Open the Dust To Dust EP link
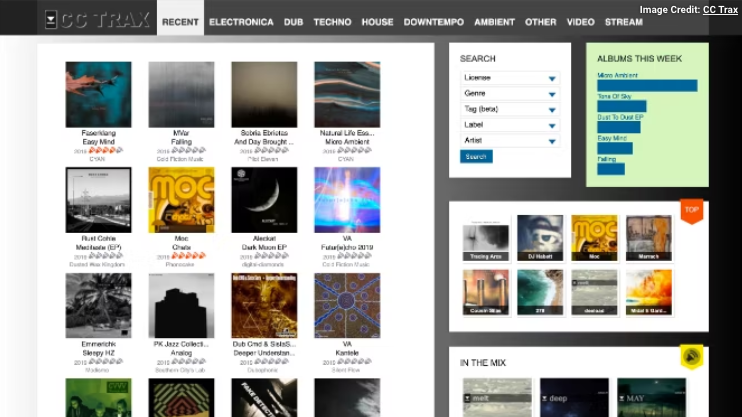This screenshot has width=742, height=417. click(x=620, y=117)
